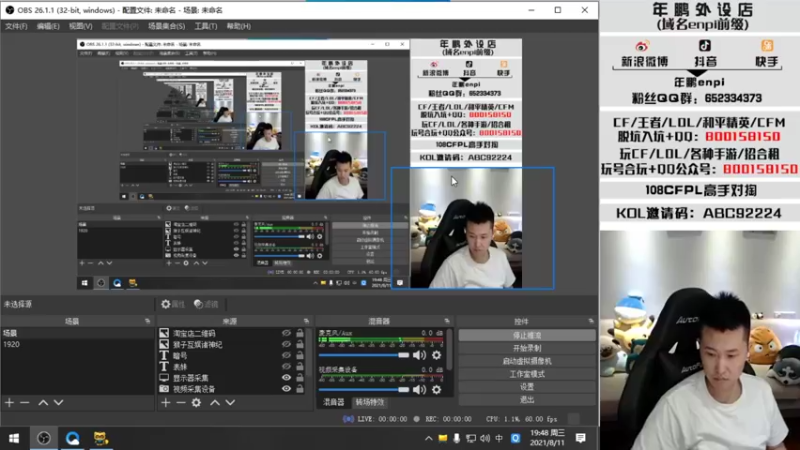Image resolution: width=800 pixels, height=450 pixels.
Task: Remove the selected scene with the minus icon
Action: pos(24,403)
